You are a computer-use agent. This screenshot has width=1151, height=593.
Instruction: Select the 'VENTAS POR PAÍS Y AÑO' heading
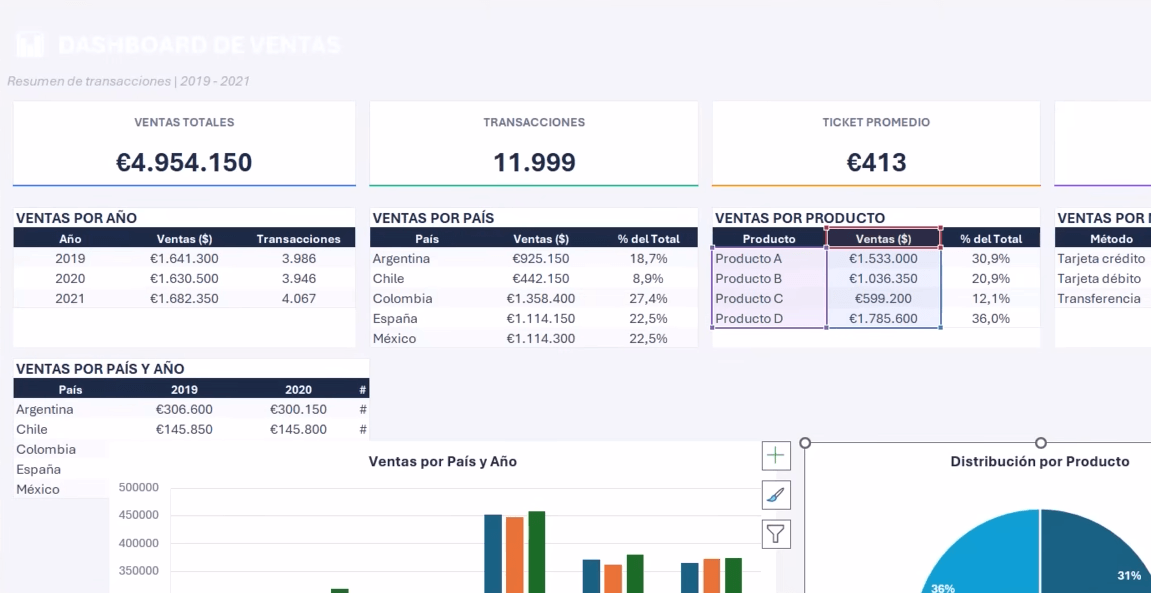tap(100, 369)
